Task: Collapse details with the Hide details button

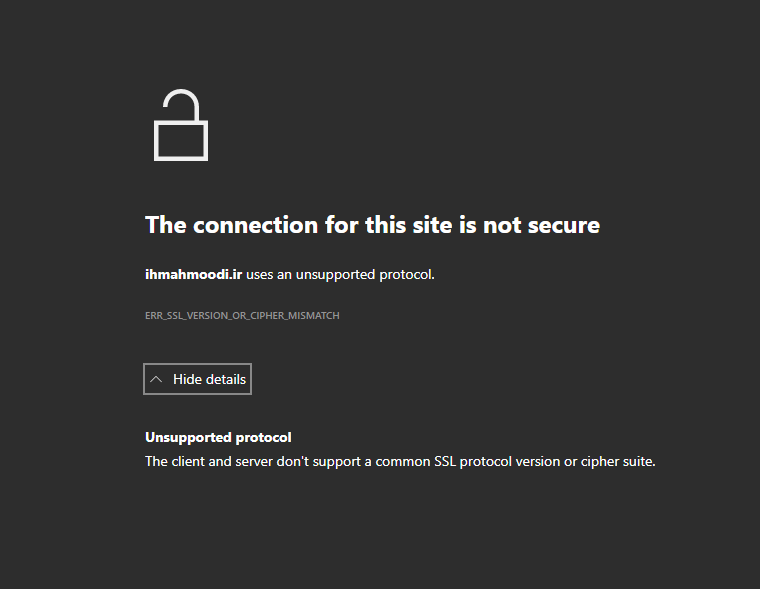Action: 197,379
